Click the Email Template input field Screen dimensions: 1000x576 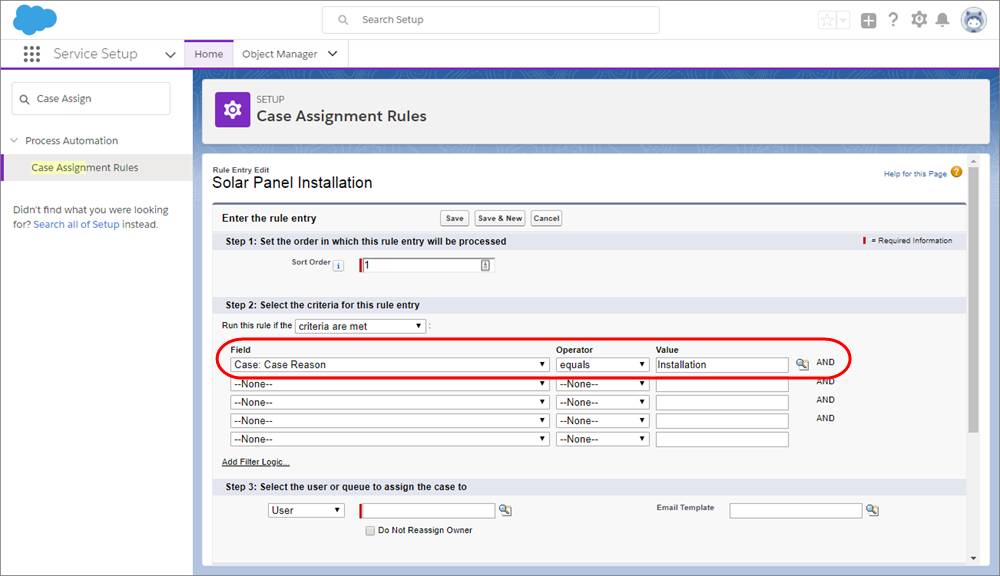pos(796,510)
